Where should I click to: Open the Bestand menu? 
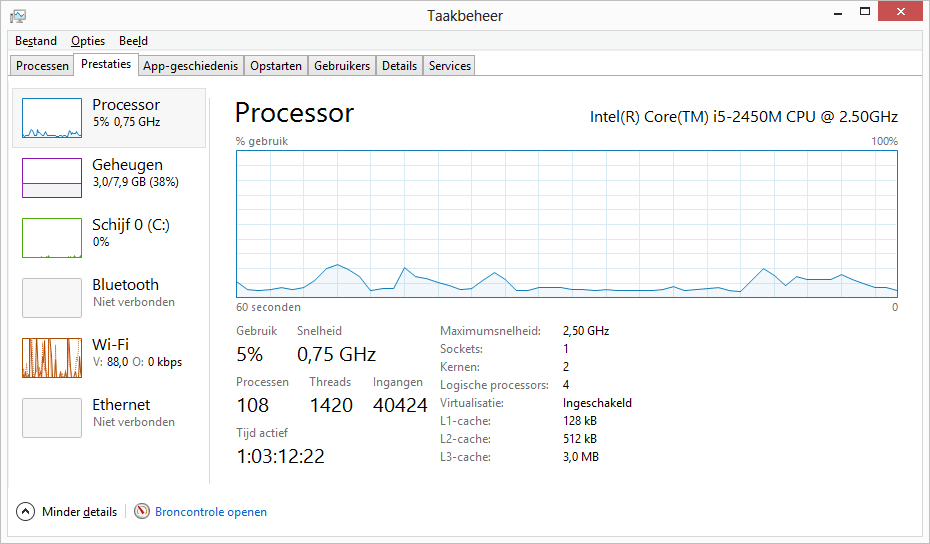coord(36,41)
